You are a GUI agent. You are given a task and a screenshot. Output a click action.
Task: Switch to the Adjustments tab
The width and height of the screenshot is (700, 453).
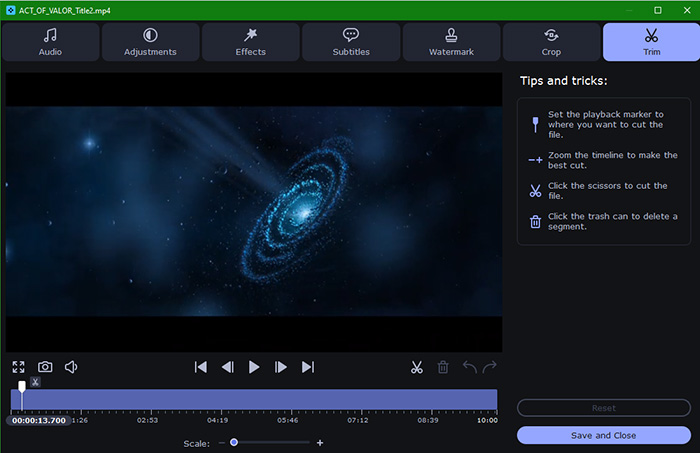(150, 42)
